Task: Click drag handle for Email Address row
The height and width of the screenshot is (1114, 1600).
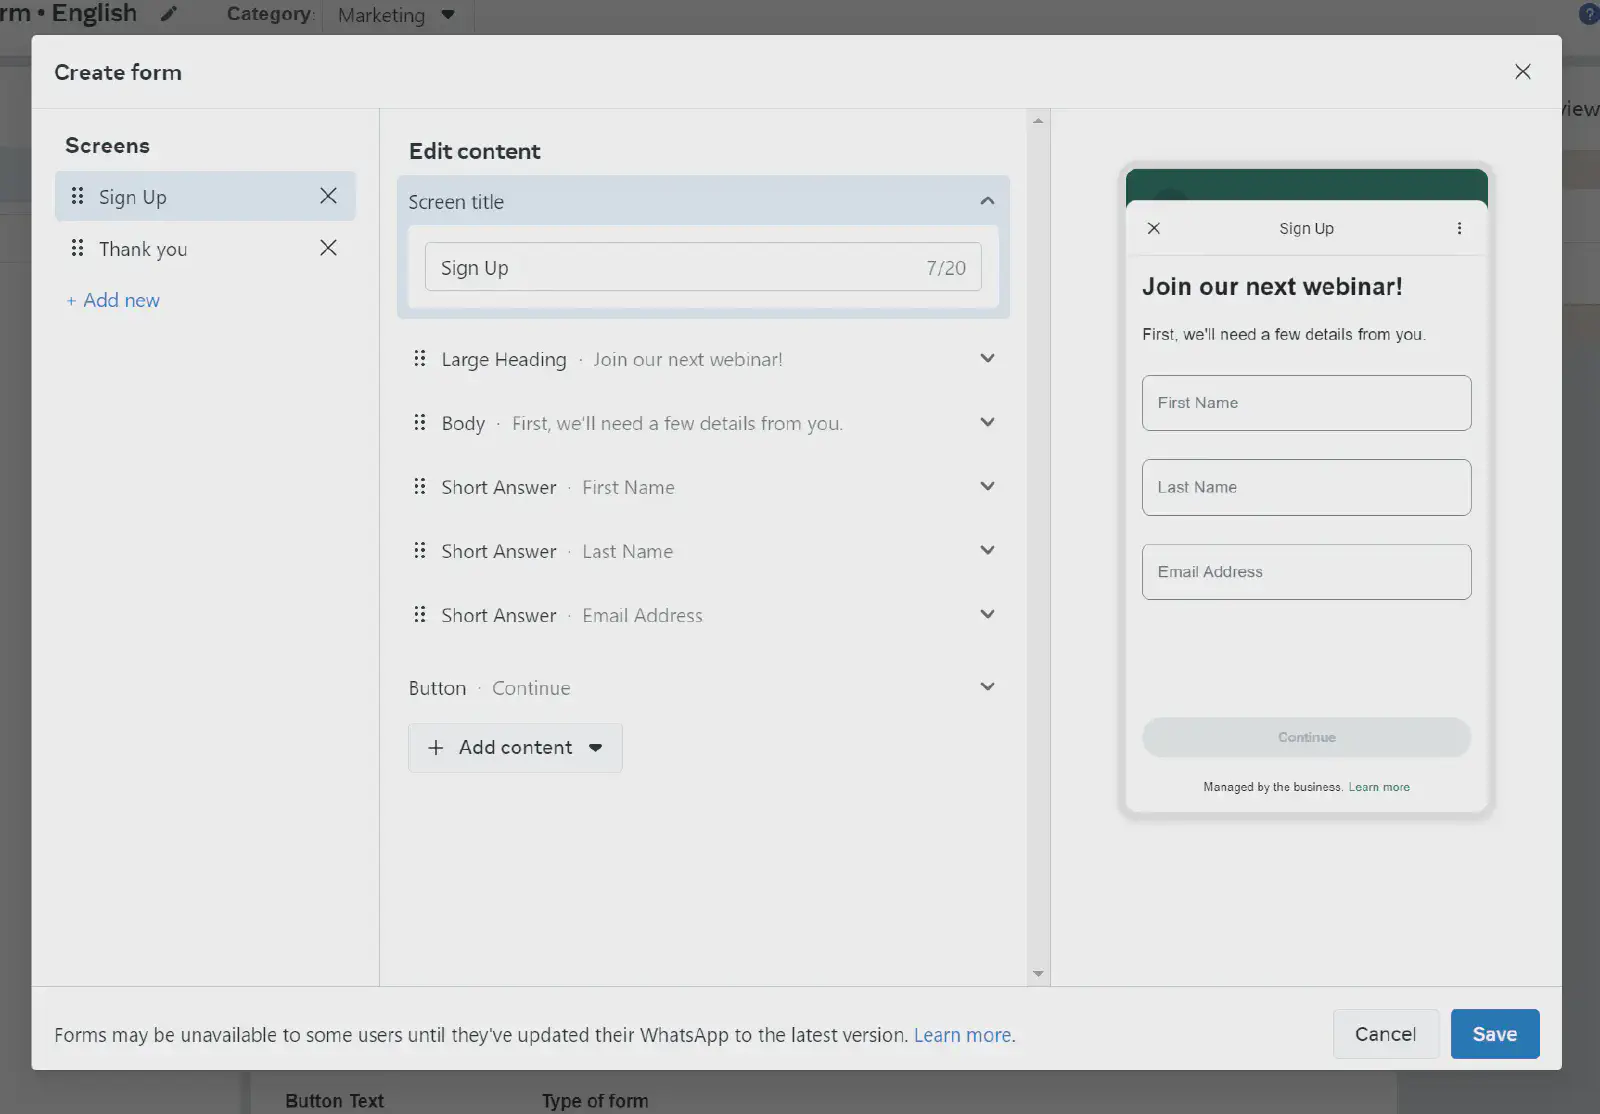Action: [420, 614]
